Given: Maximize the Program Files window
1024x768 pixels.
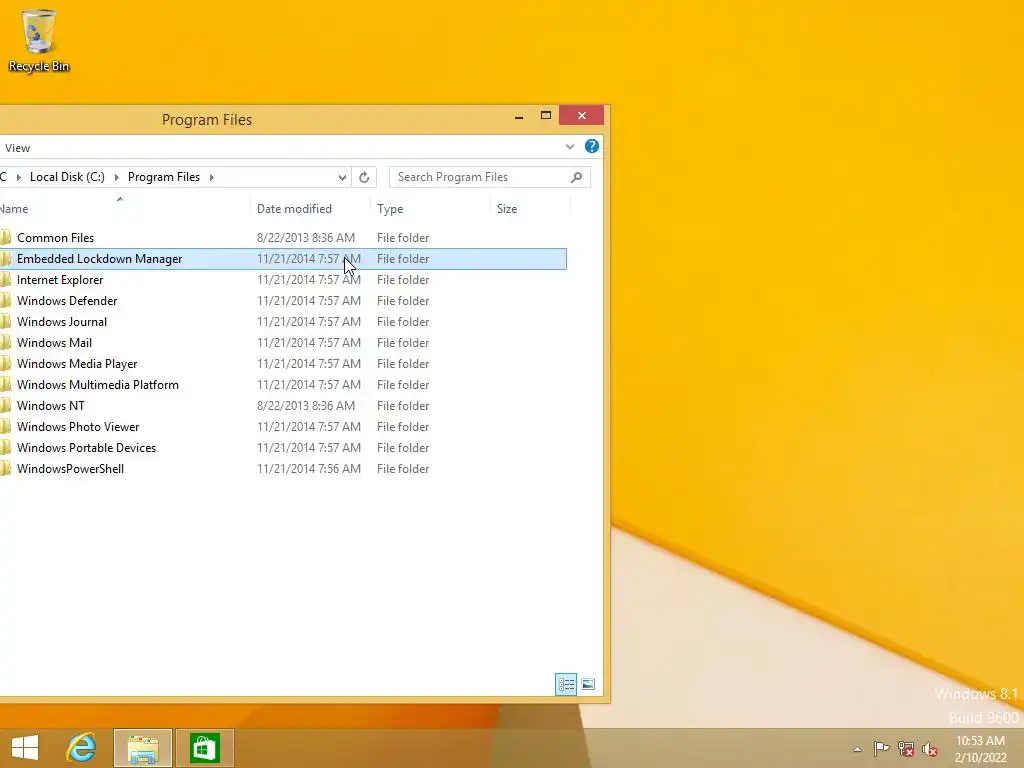Looking at the screenshot, I should pos(546,116).
